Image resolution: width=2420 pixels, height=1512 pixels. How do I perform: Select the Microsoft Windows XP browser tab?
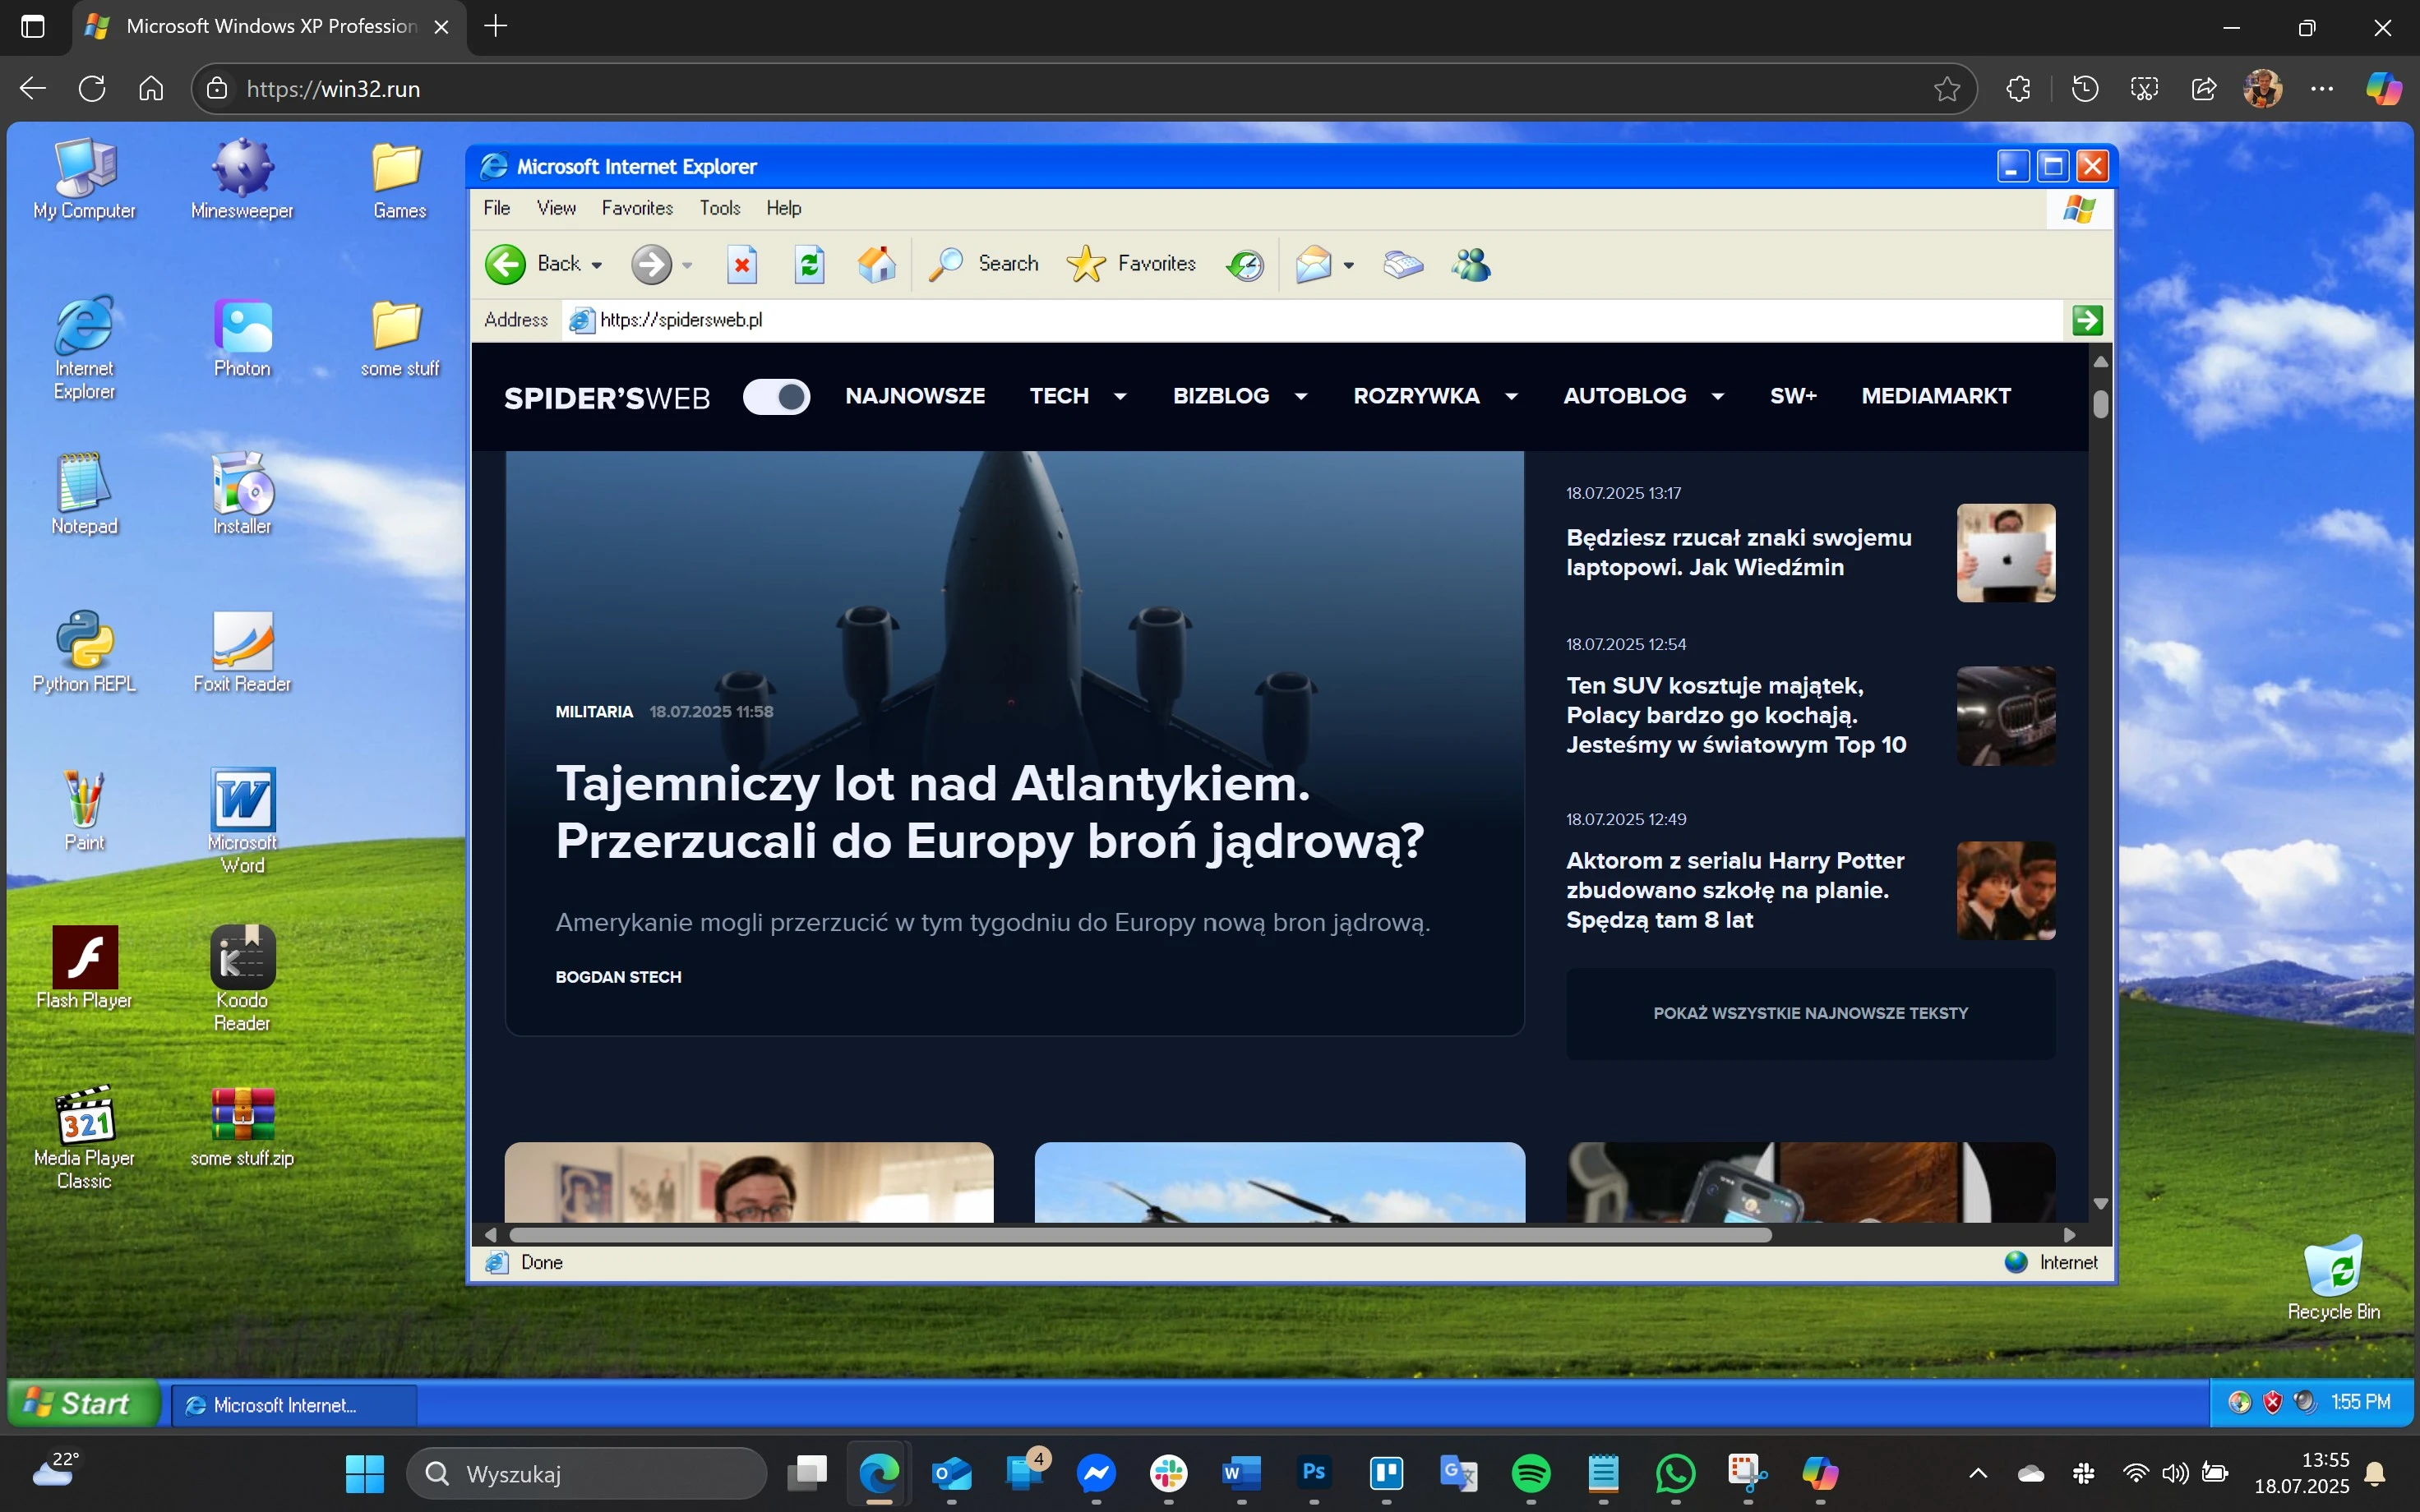[x=269, y=27]
